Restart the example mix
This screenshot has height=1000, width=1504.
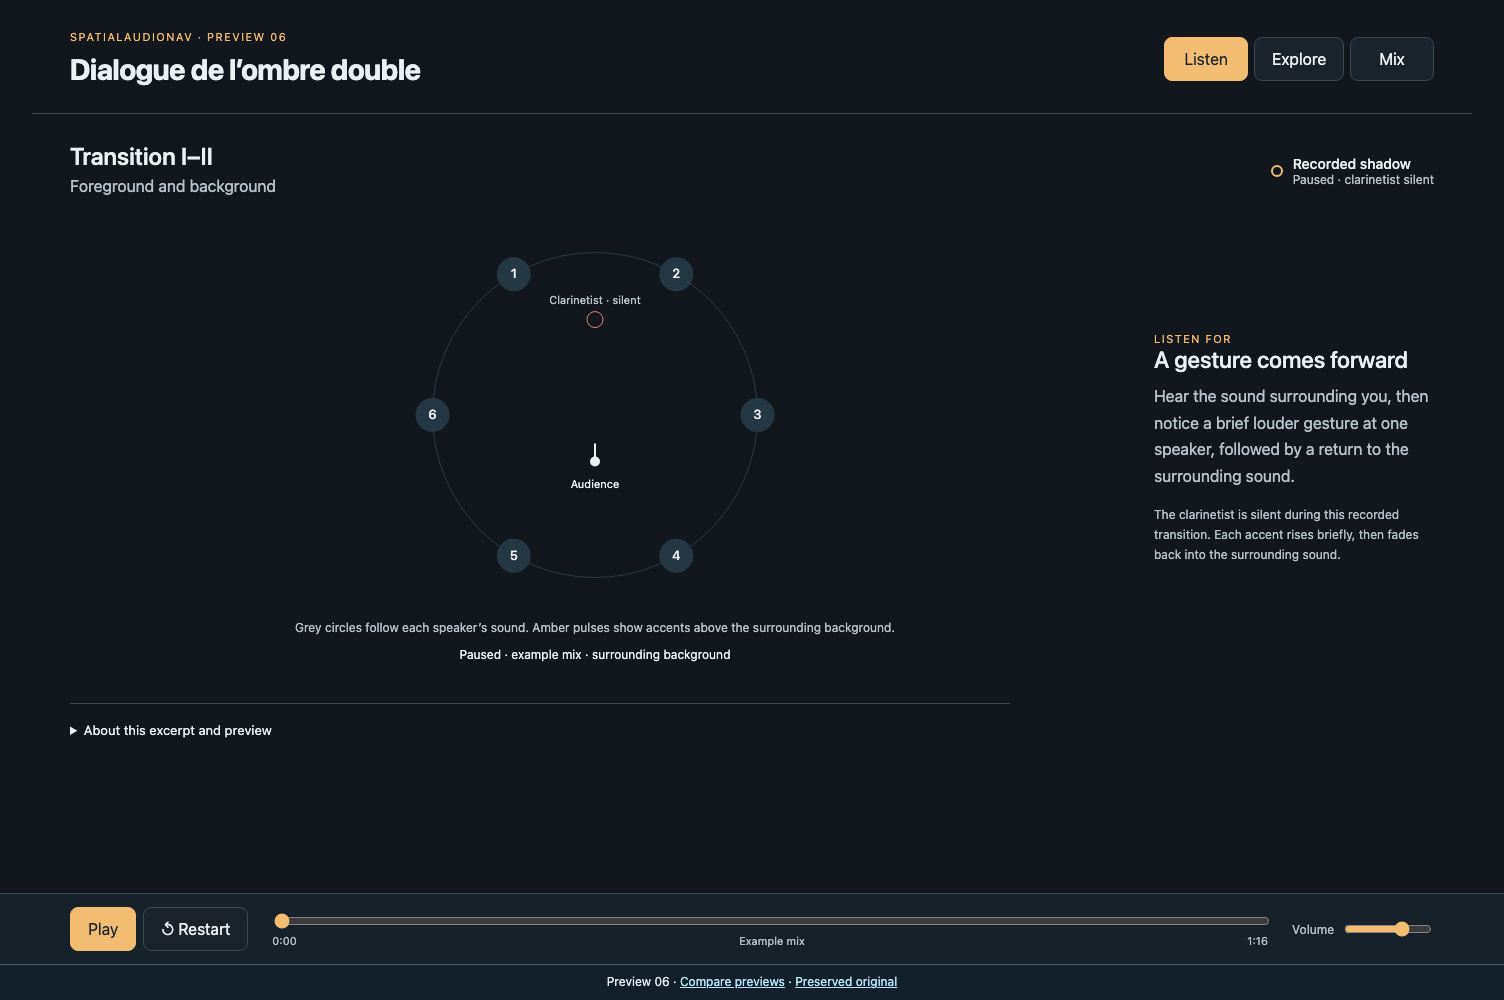[x=196, y=929]
